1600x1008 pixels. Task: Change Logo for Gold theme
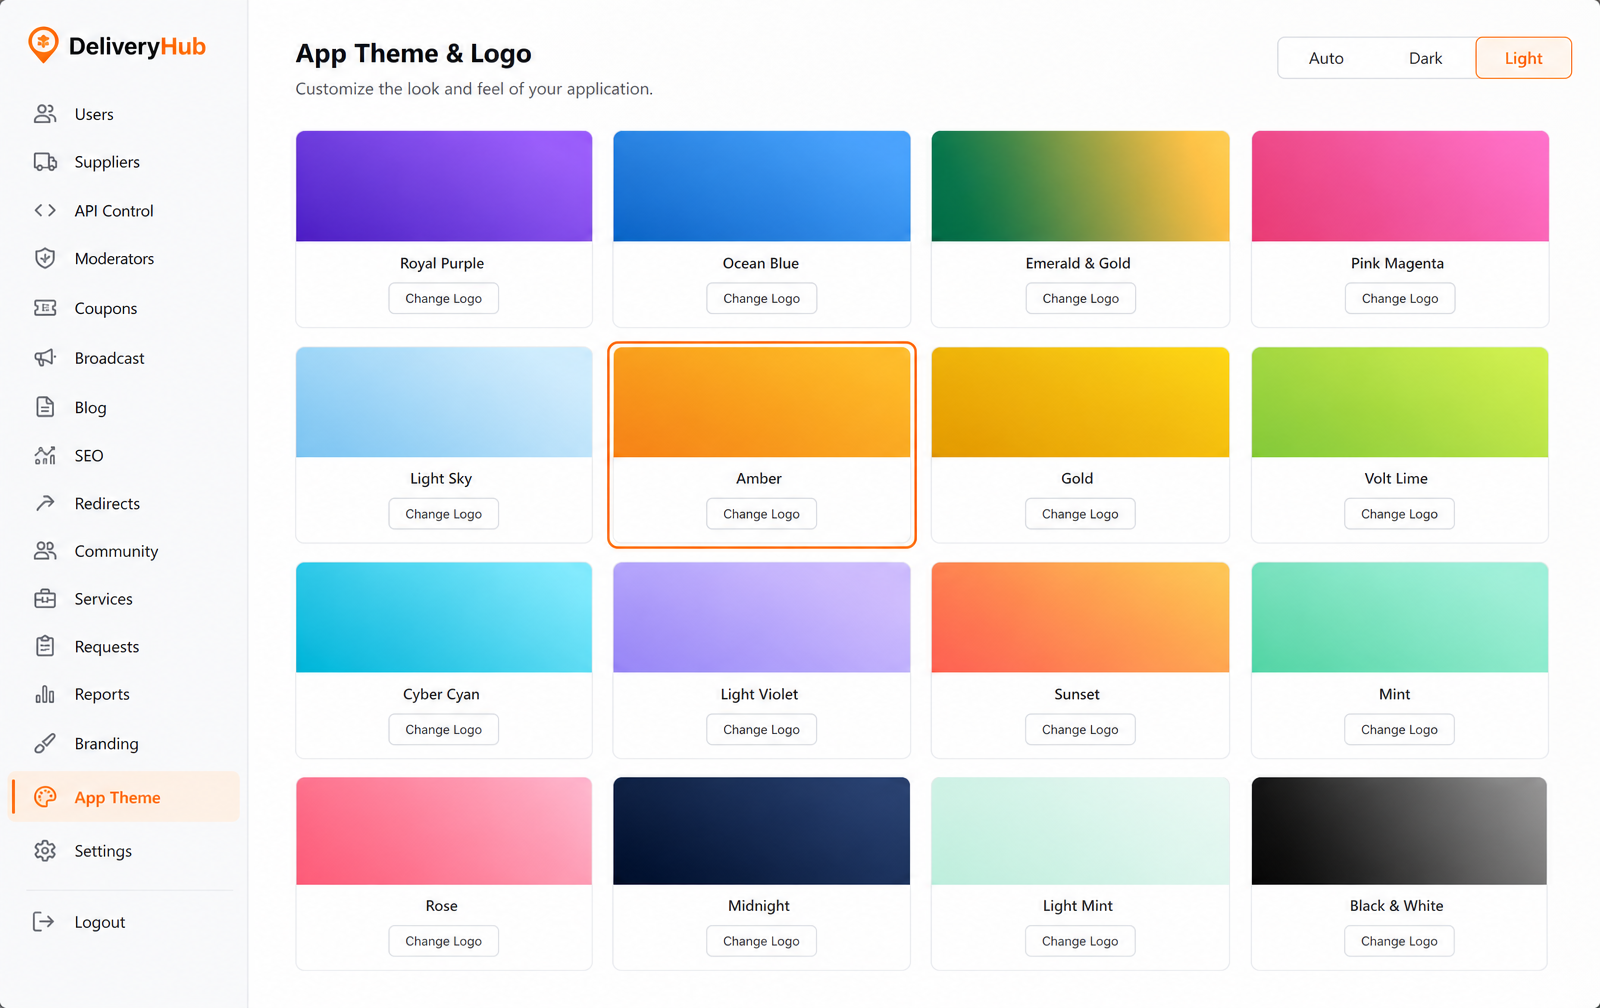tap(1080, 514)
